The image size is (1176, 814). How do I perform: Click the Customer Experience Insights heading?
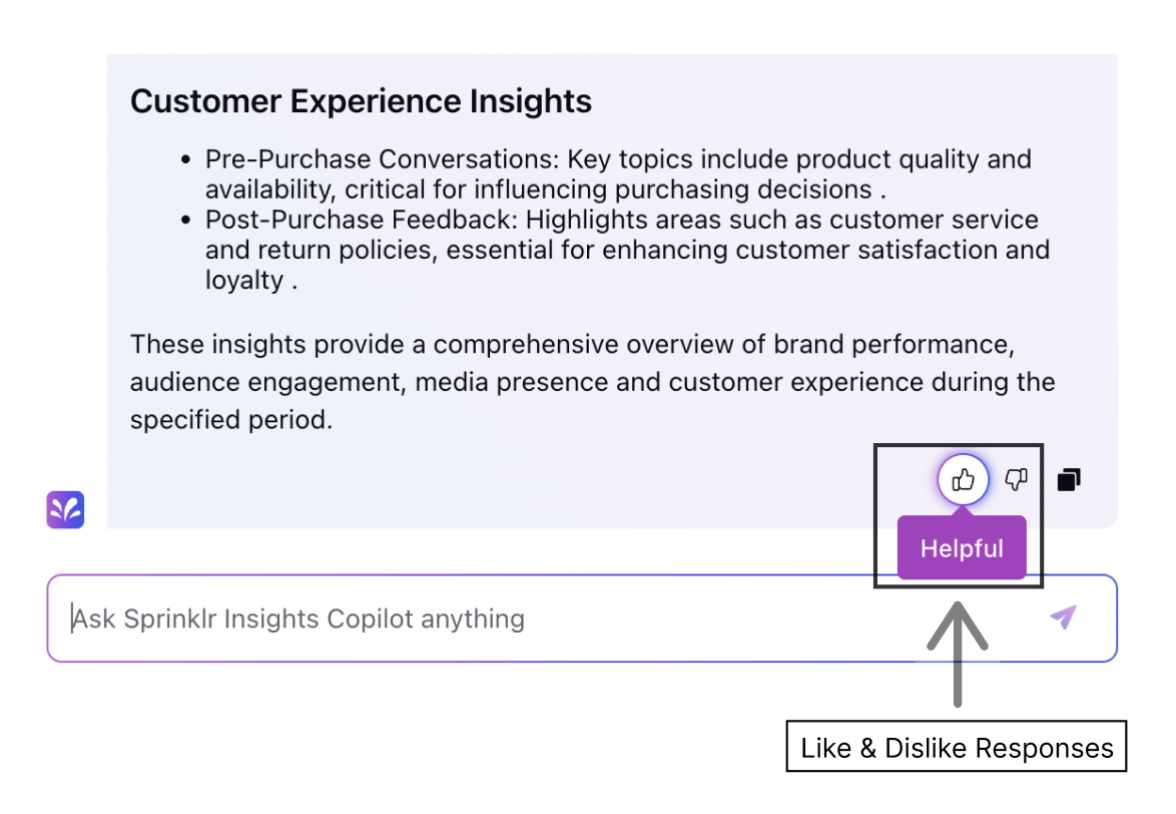coord(361,101)
